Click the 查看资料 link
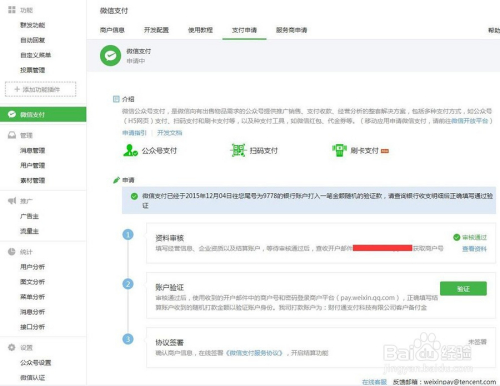This screenshot has height=386, width=500. tap(474, 249)
